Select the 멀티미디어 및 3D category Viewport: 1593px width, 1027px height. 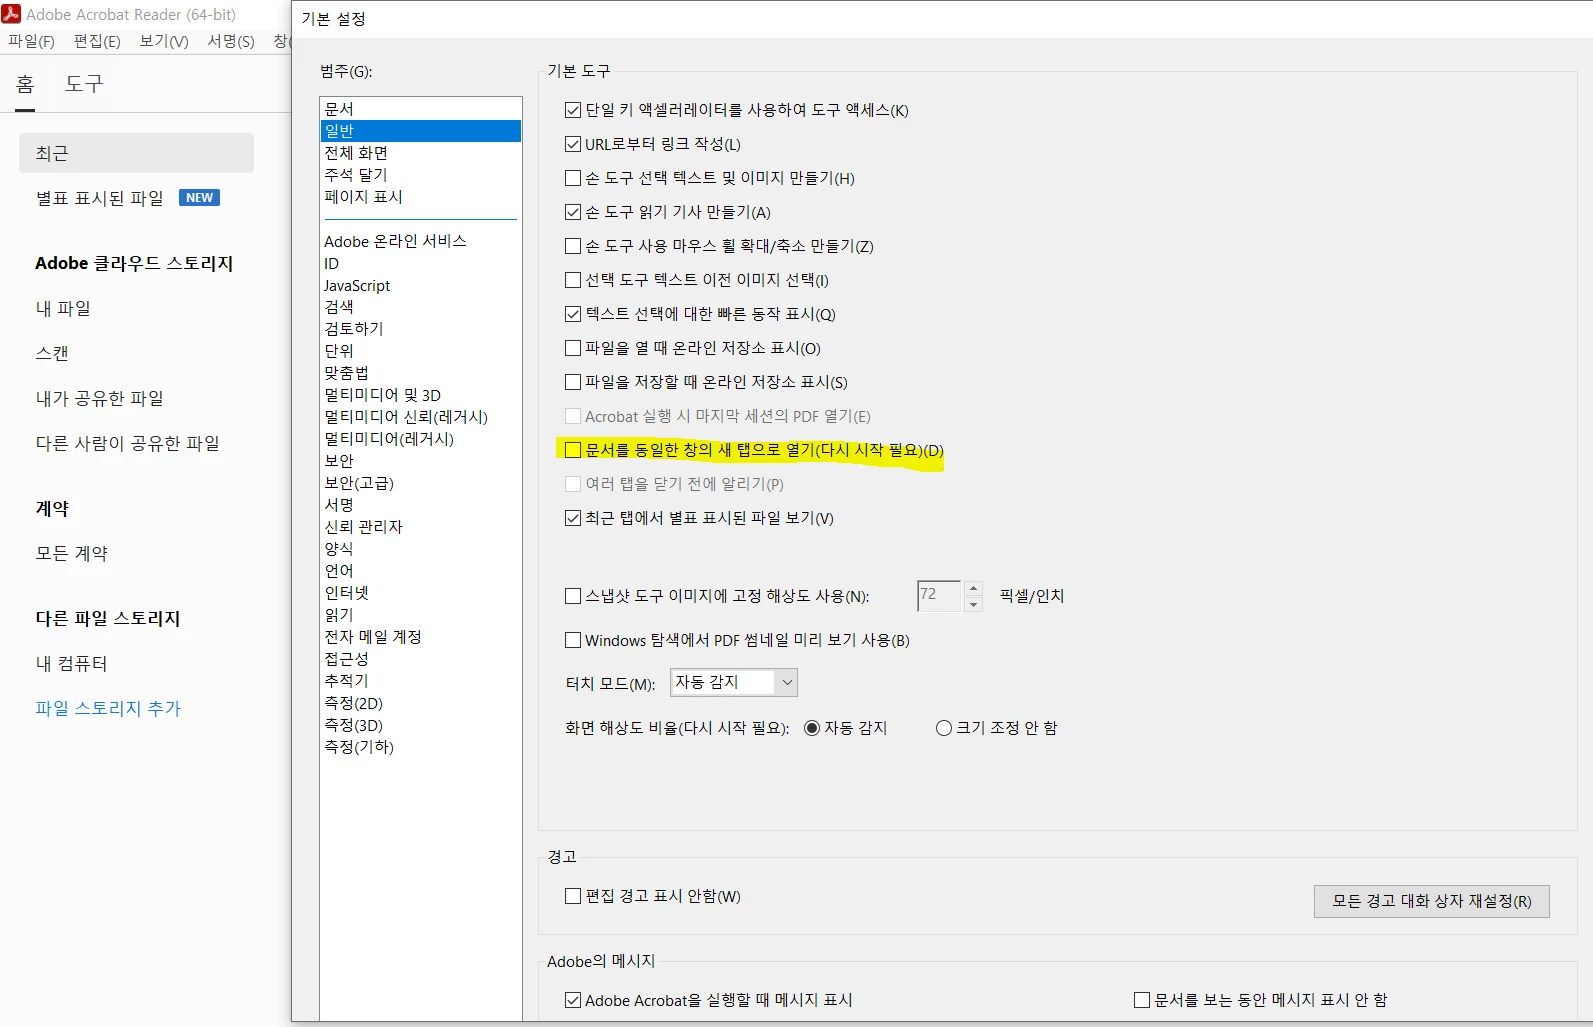421,395
